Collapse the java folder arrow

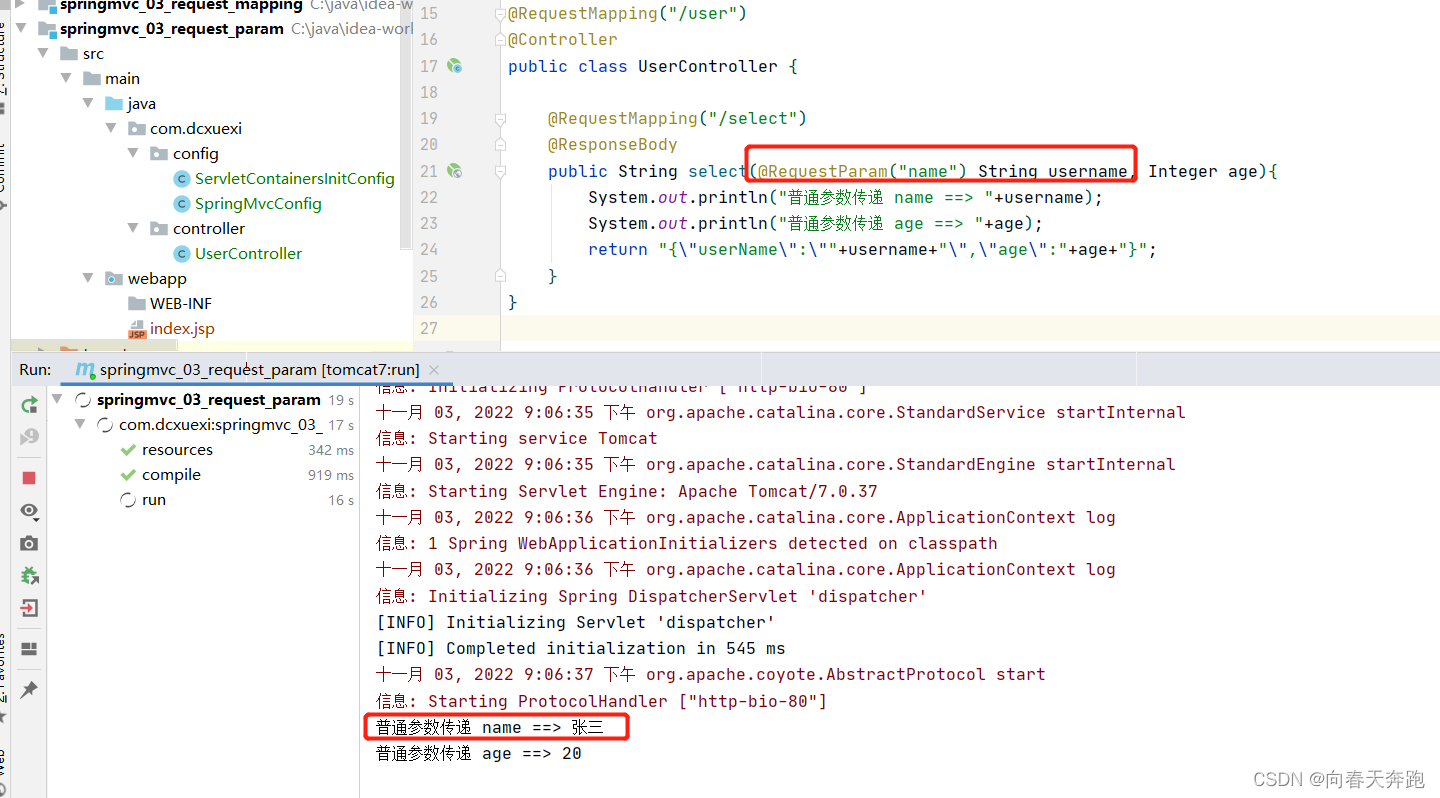(x=88, y=104)
